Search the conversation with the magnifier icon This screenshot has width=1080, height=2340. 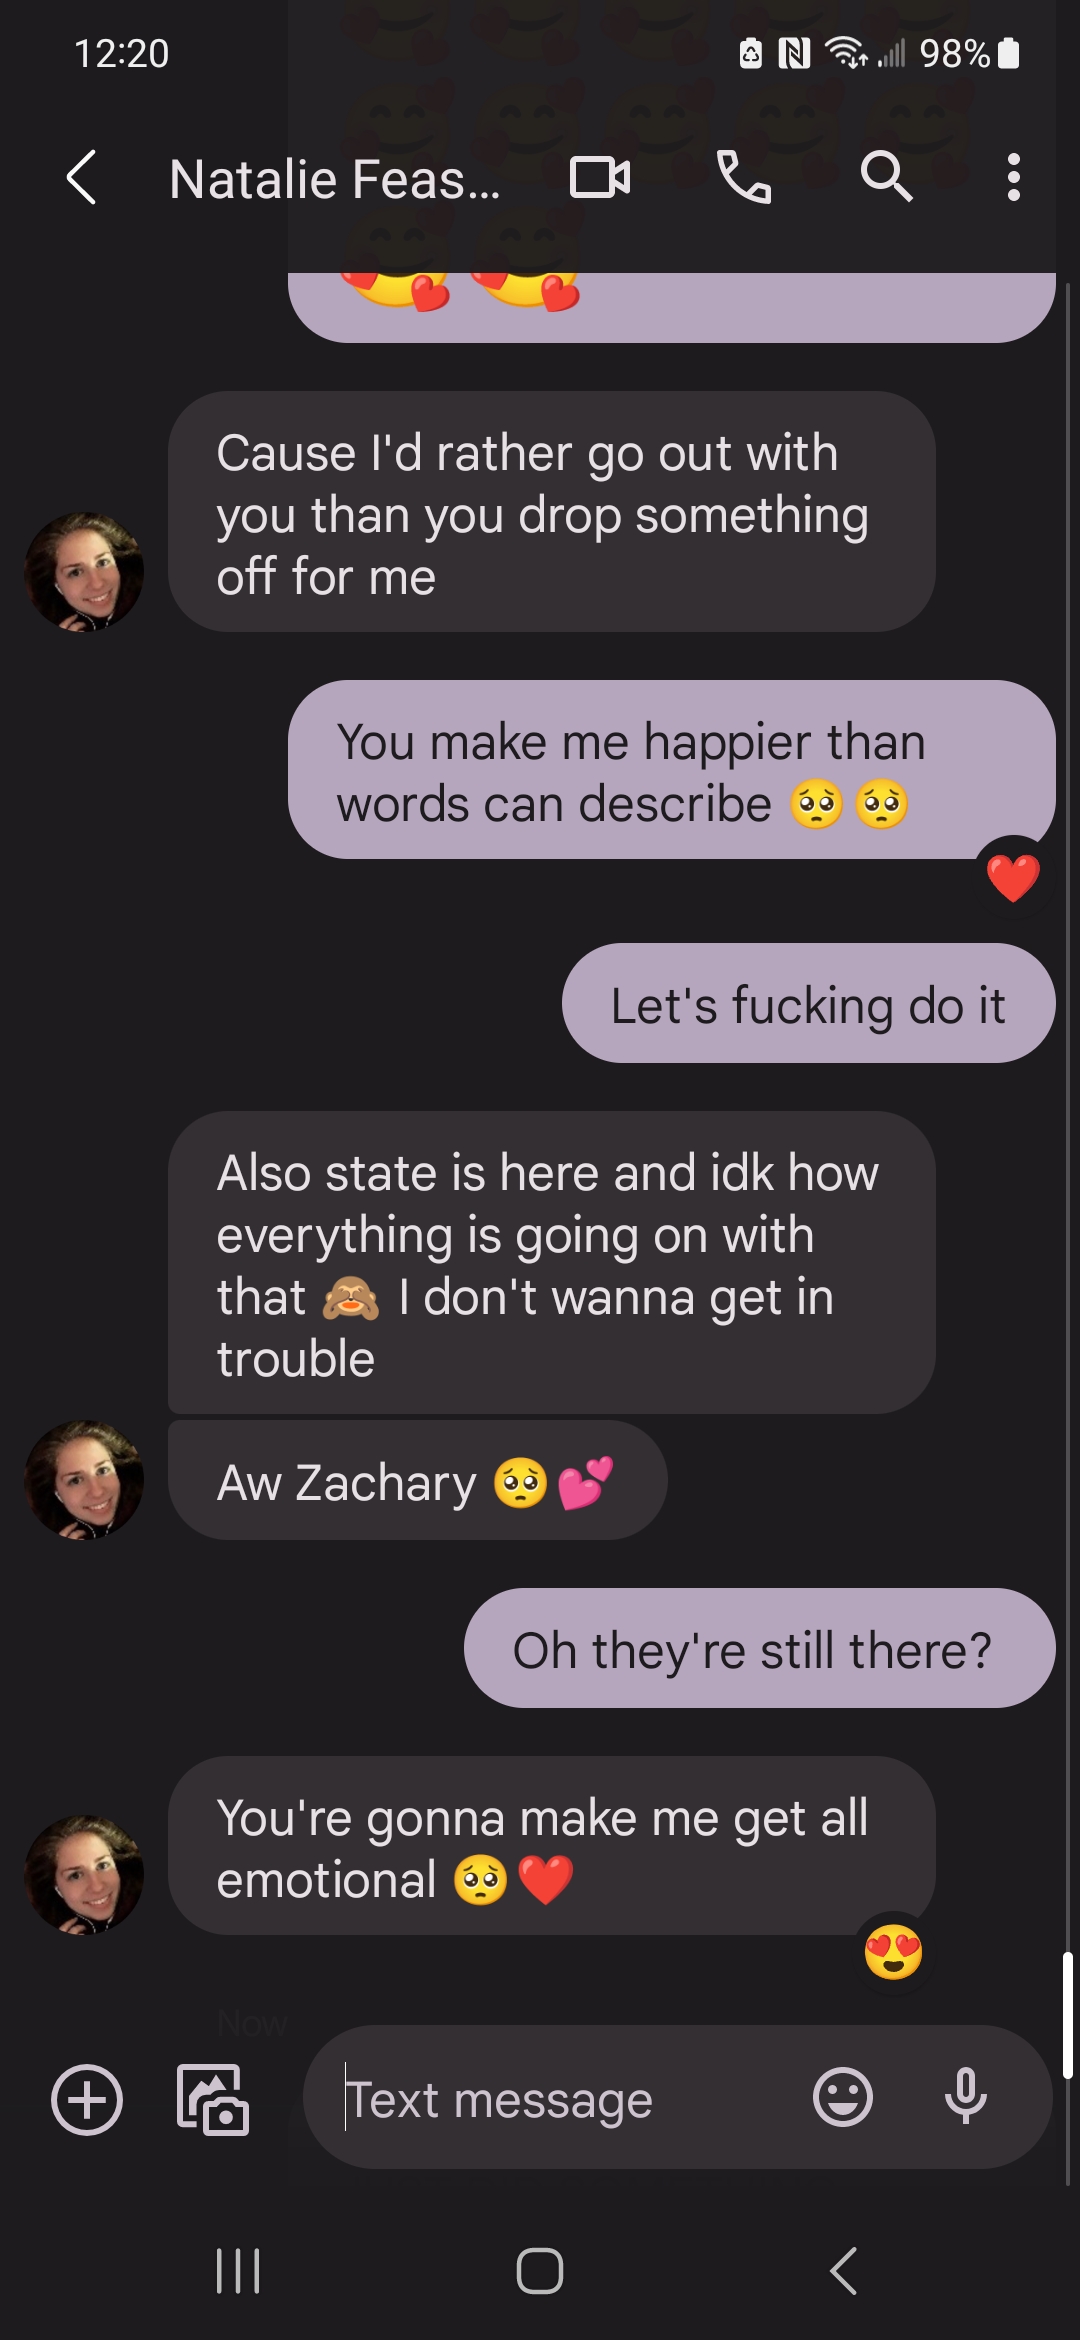click(886, 178)
